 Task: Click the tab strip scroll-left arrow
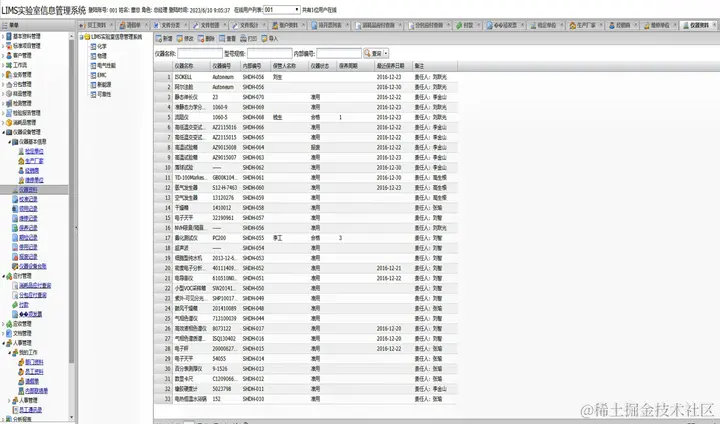point(81,25)
